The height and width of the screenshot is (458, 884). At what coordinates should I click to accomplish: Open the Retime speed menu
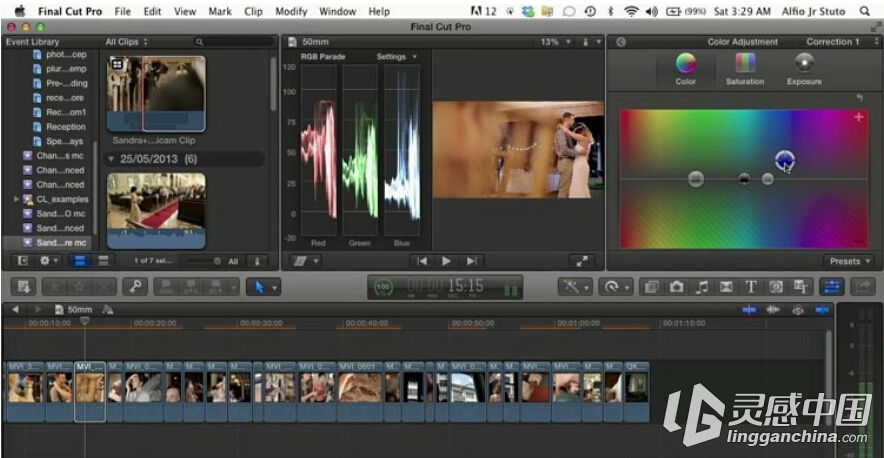(x=616, y=287)
